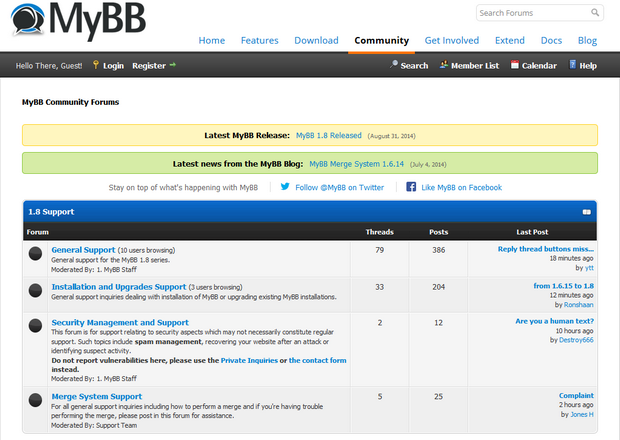Open 'Are you a human text?' thread
Image resolution: width=620 pixels, height=440 pixels.
554,321
